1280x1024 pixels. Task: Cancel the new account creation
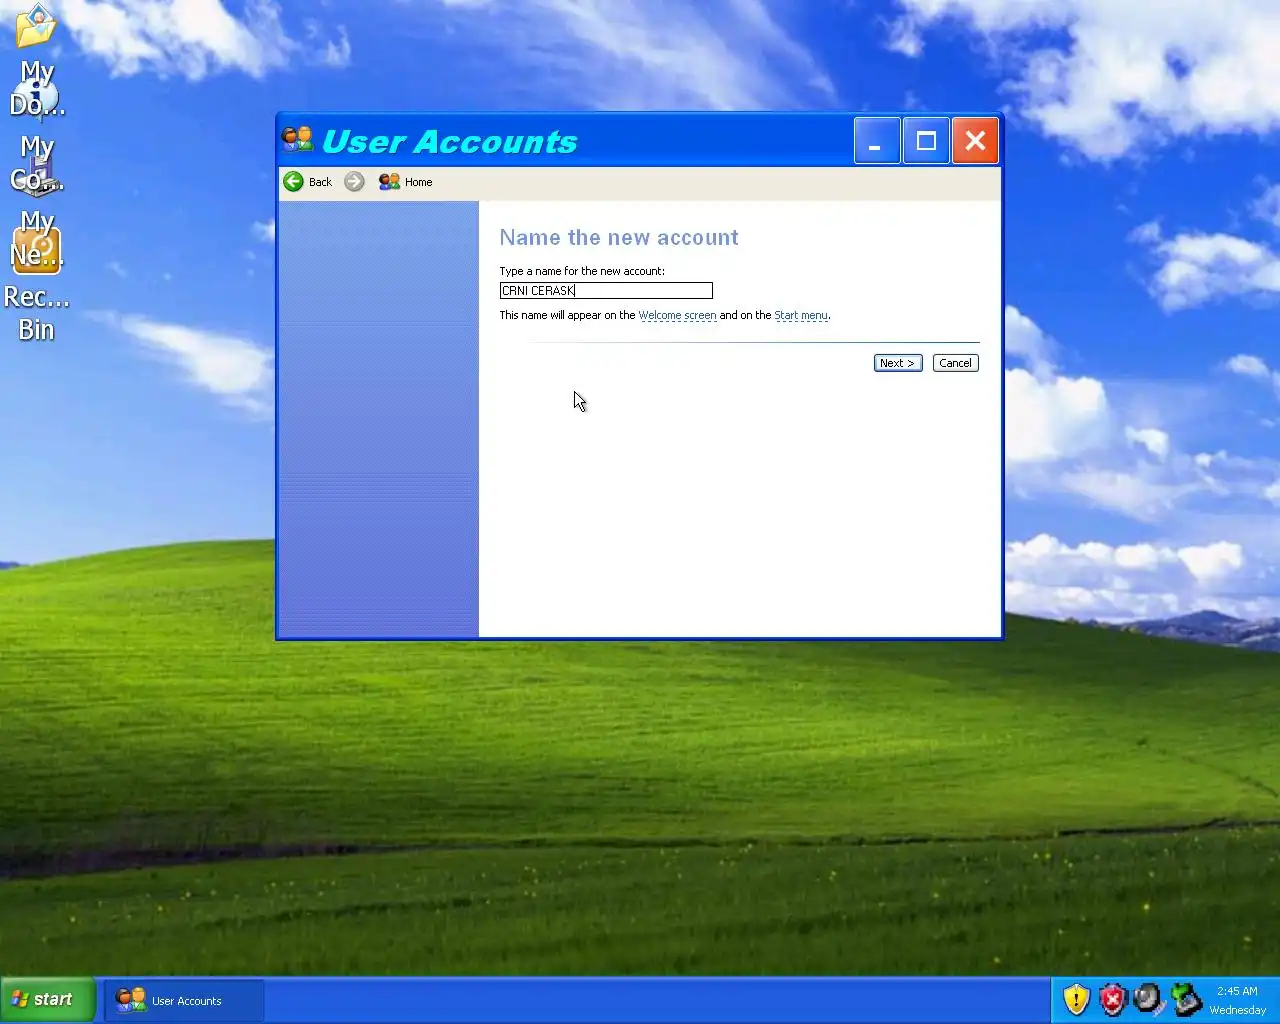click(955, 363)
